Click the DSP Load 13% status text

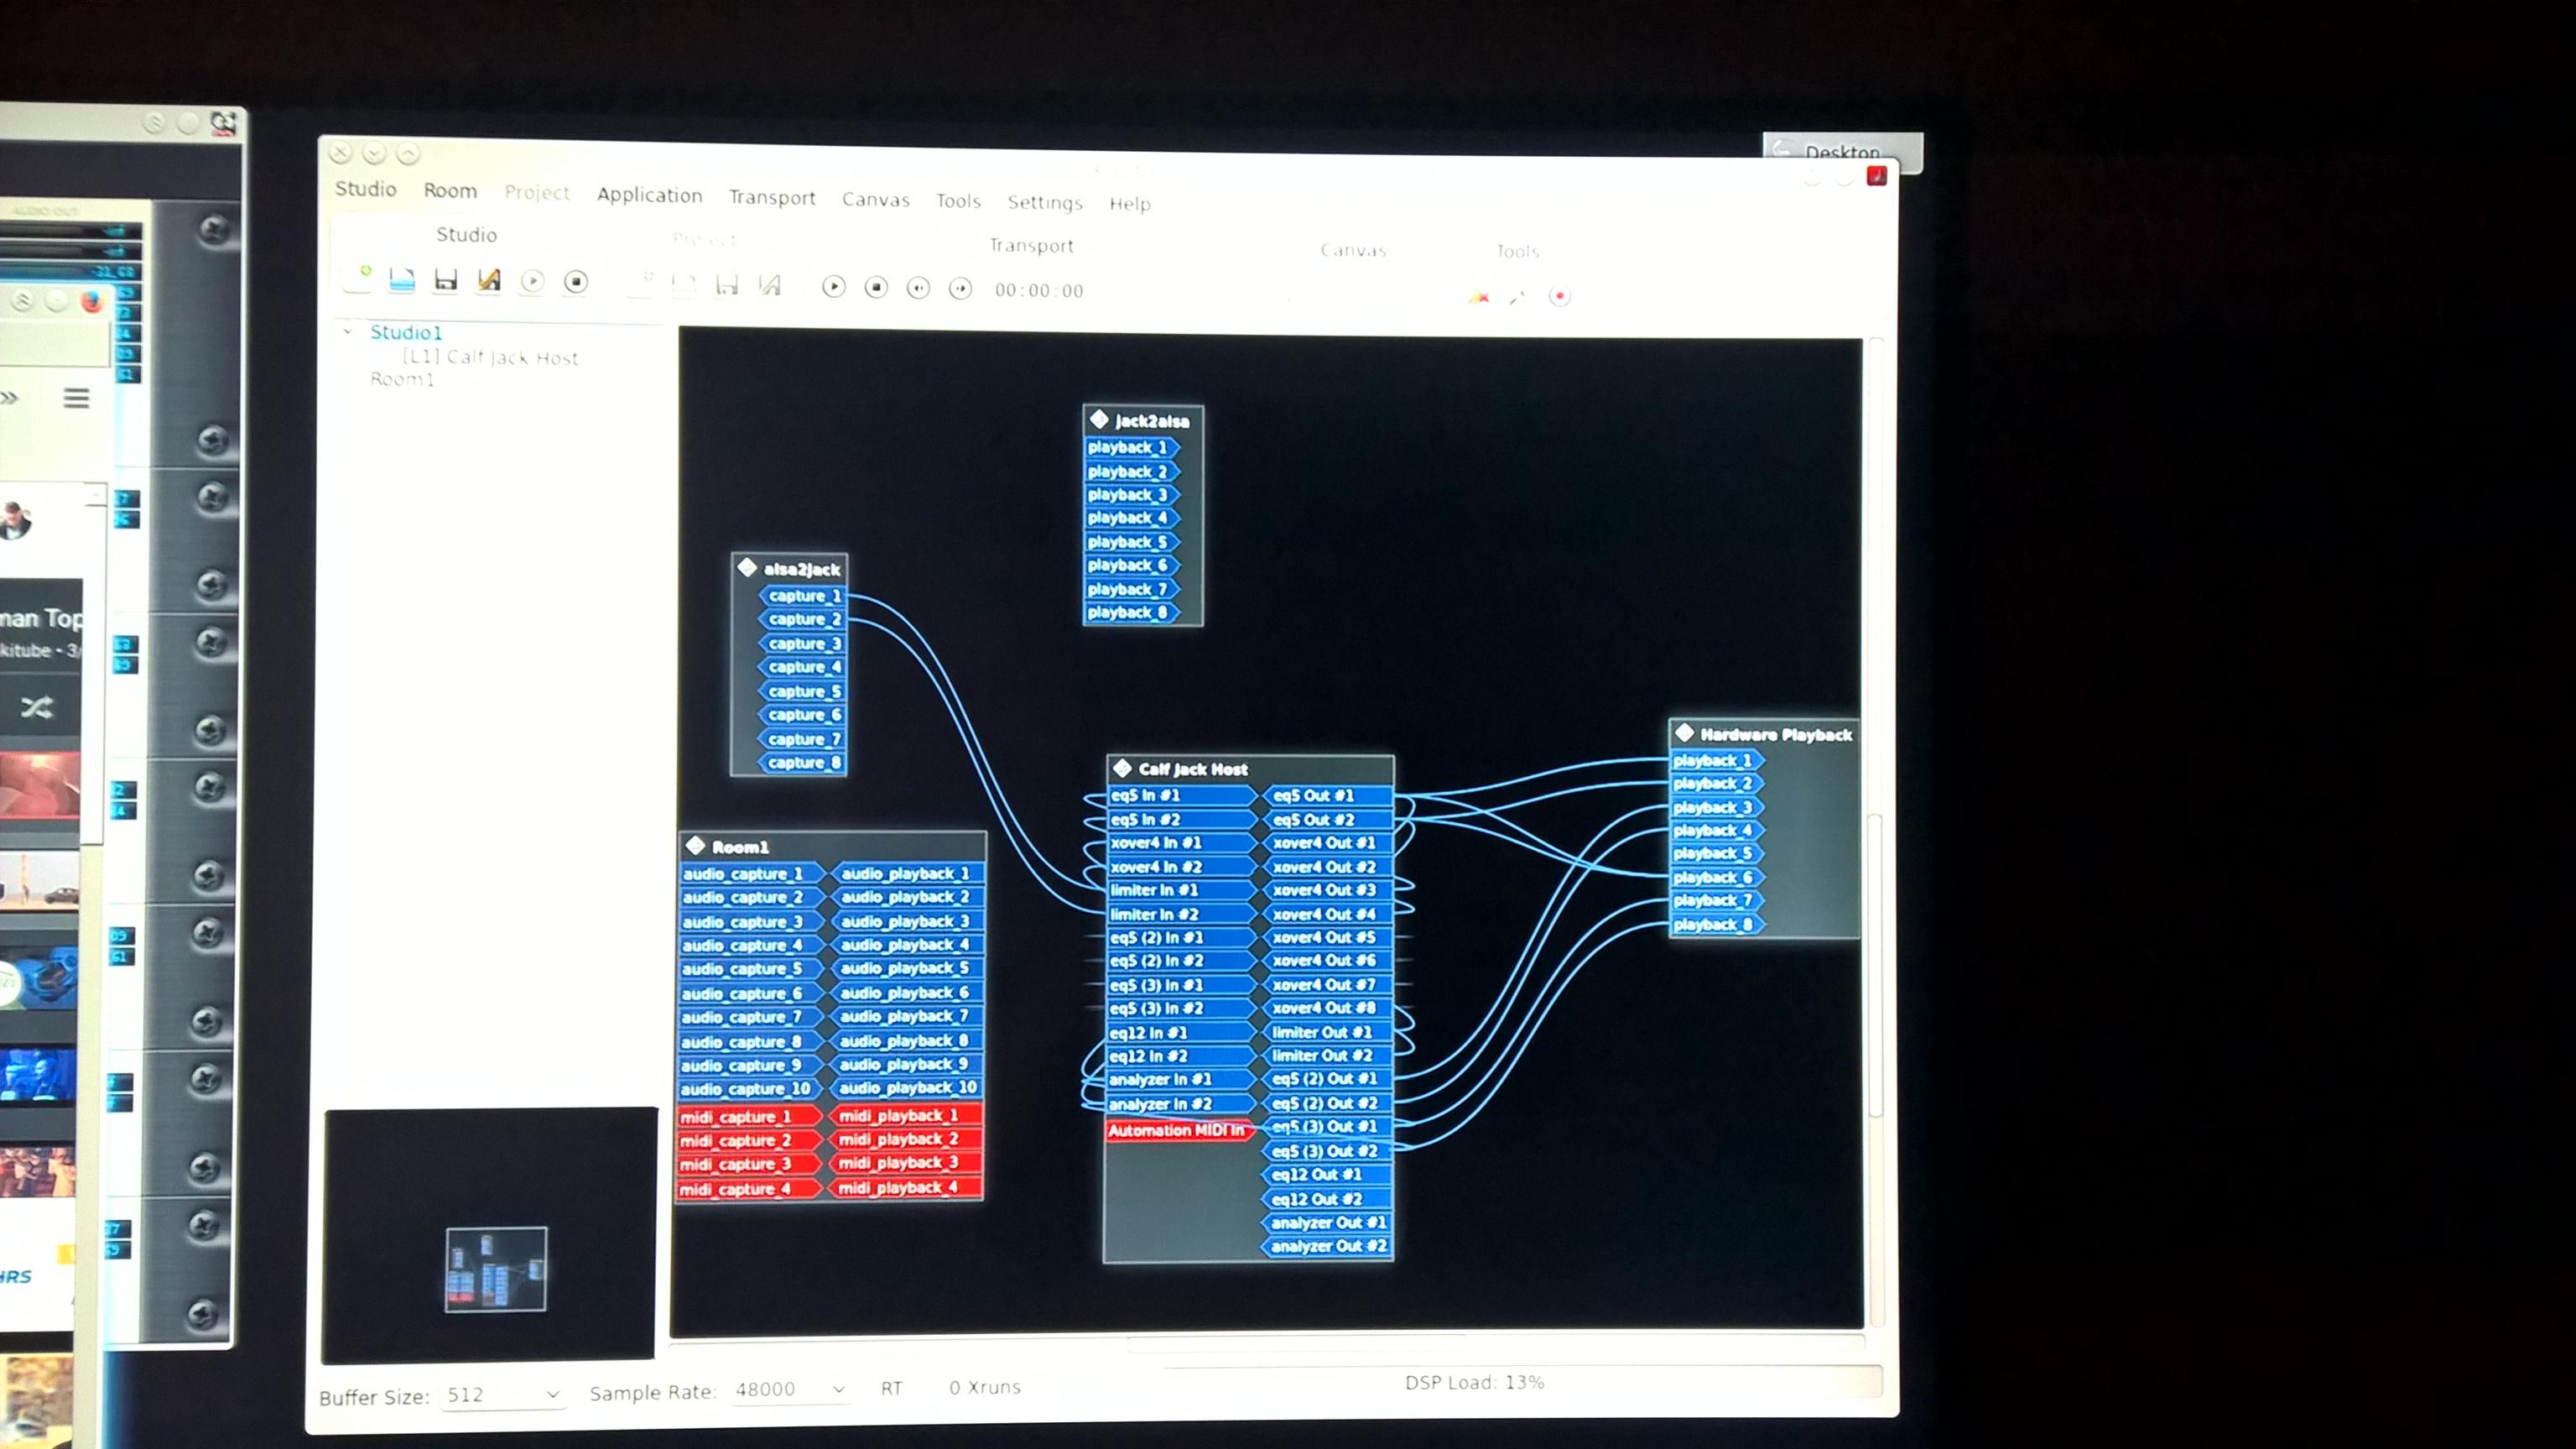[x=1475, y=1382]
